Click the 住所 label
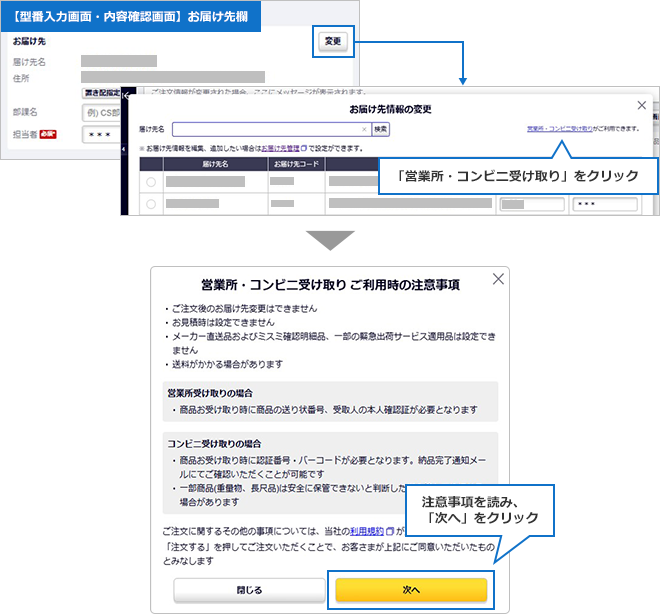The width and height of the screenshot is (660, 614). [21, 78]
